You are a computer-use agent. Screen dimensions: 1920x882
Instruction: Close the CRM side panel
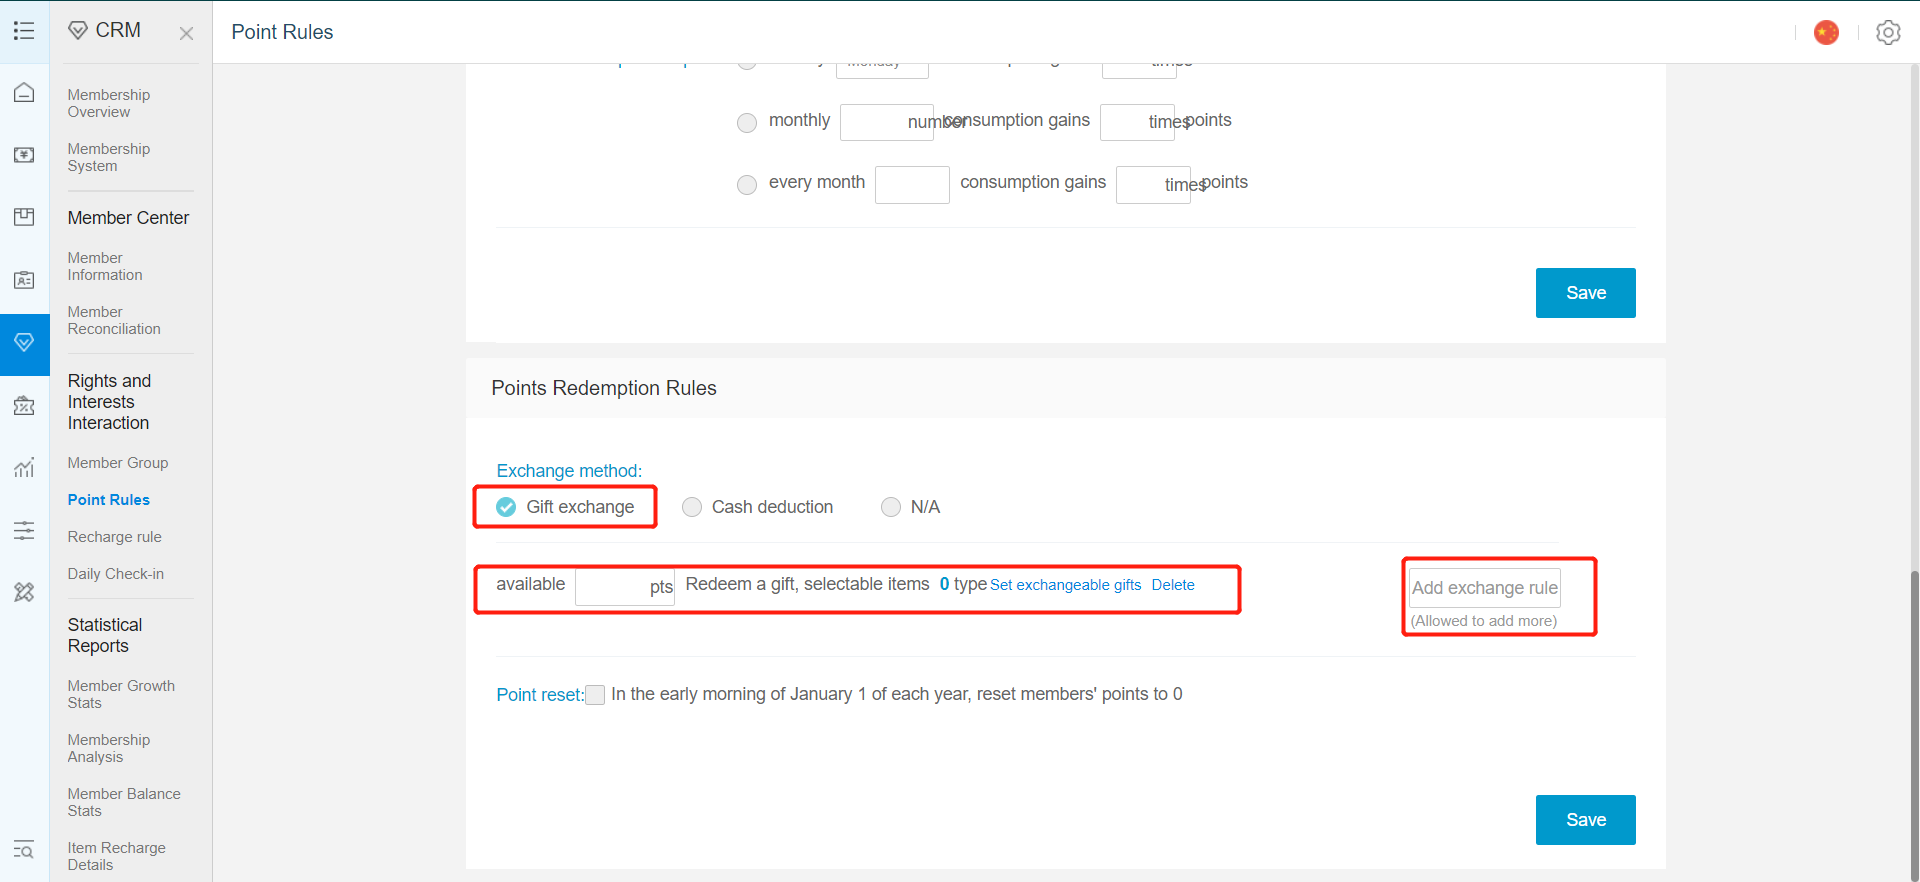[x=186, y=33]
